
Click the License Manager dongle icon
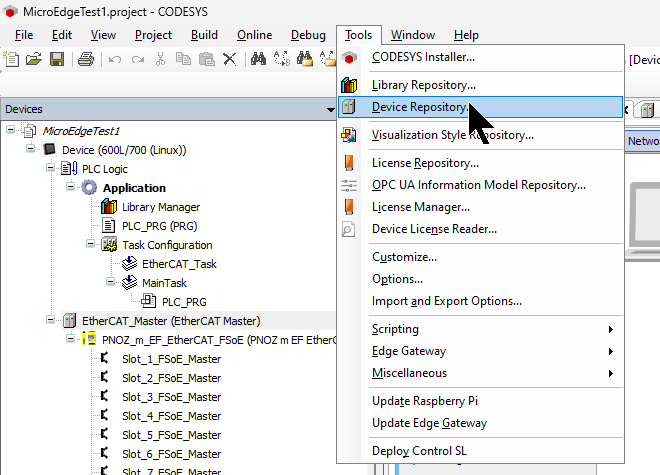[349, 207]
